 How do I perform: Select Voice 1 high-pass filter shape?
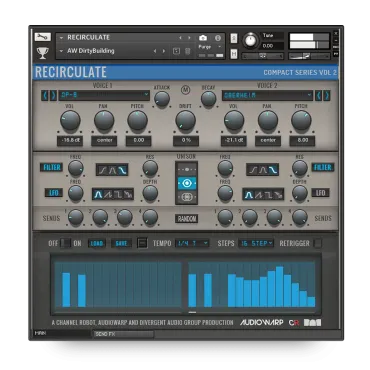tap(103, 170)
